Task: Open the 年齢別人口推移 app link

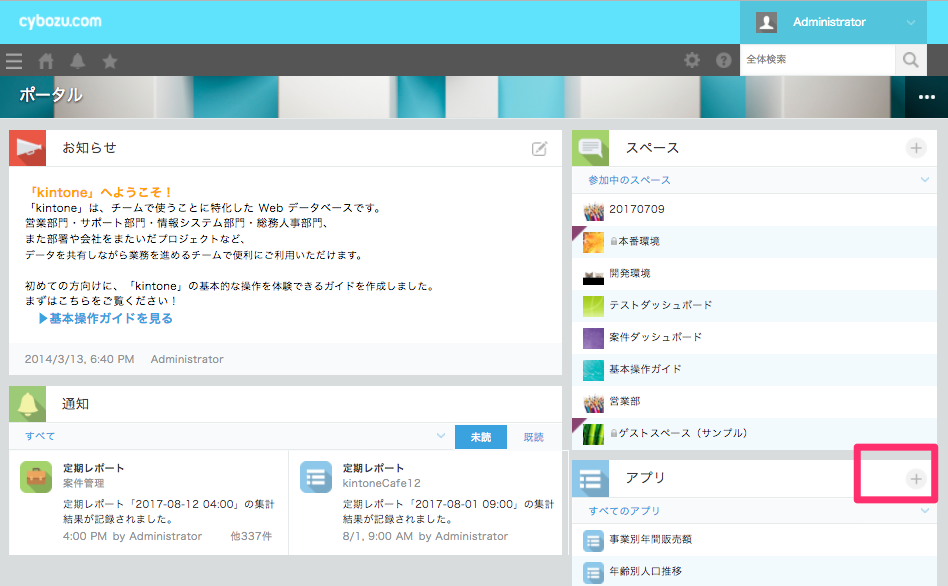Action: coord(645,571)
